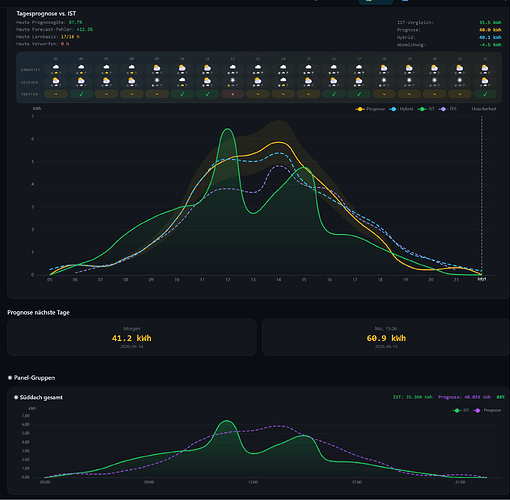
Task: Click the observed weather icon for hour 14
Action: click(283, 82)
